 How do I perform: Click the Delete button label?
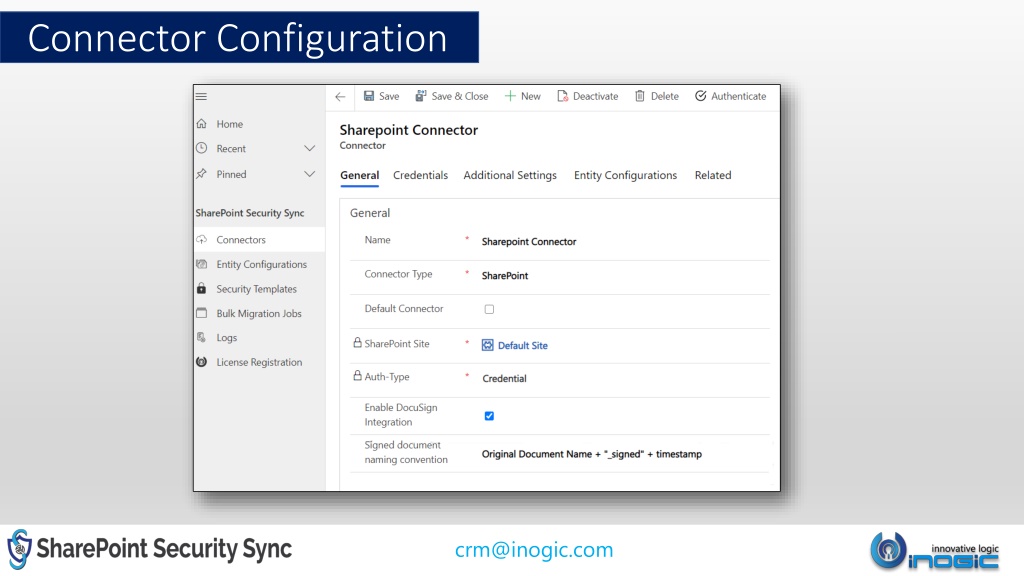tap(665, 96)
